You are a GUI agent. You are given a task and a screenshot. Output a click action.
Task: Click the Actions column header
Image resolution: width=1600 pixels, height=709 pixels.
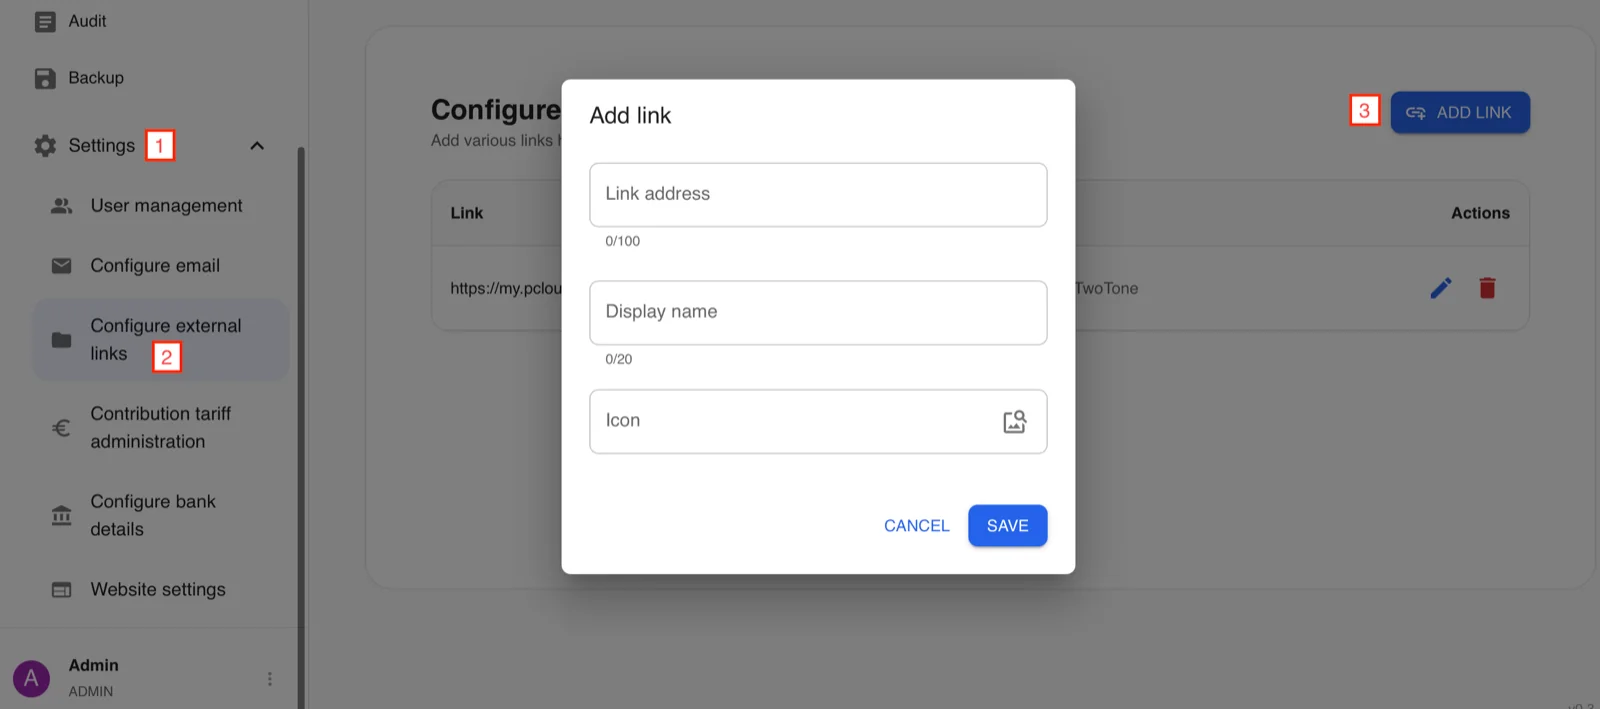1480,213
